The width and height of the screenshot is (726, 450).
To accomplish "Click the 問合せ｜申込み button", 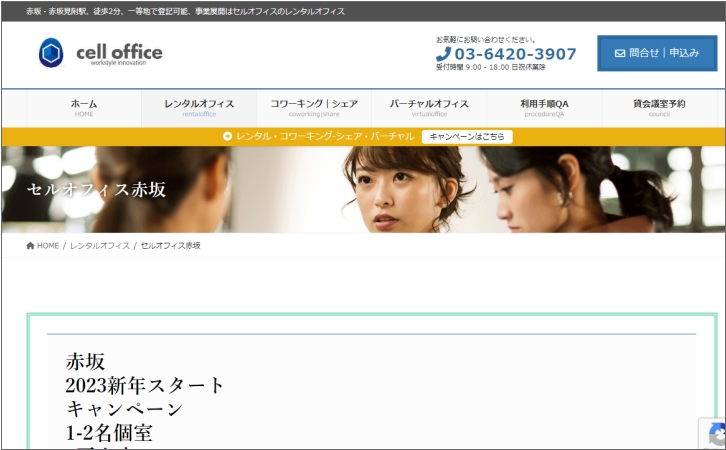I will [x=657, y=53].
